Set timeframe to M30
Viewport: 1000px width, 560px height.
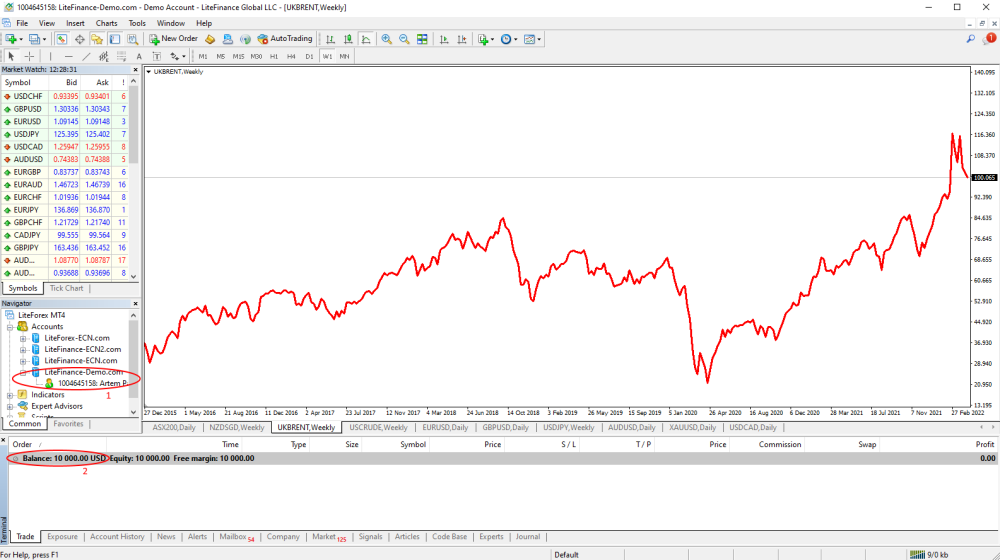point(256,56)
